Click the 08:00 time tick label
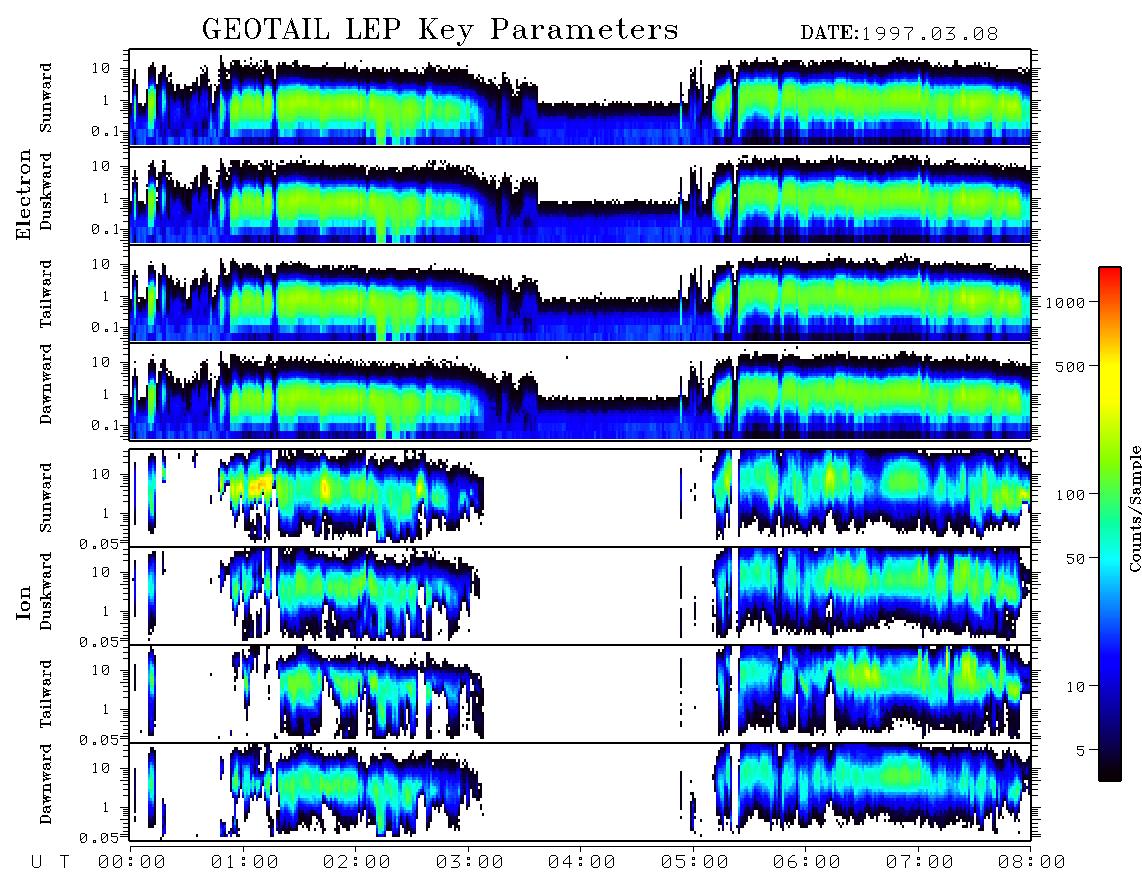1142x880 pixels. tap(1032, 862)
